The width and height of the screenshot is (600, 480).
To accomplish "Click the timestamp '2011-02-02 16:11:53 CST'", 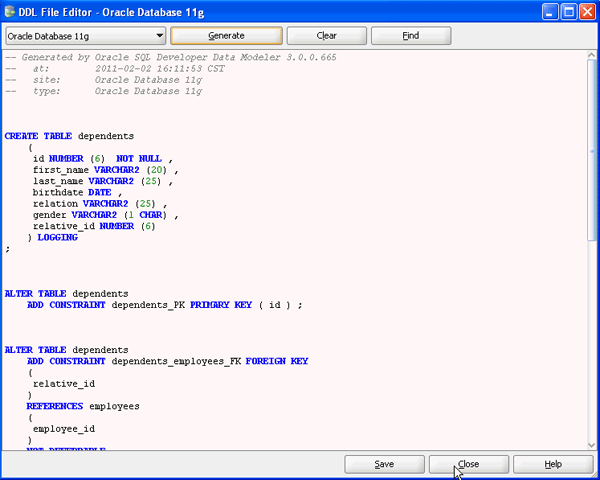I will click(x=160, y=69).
